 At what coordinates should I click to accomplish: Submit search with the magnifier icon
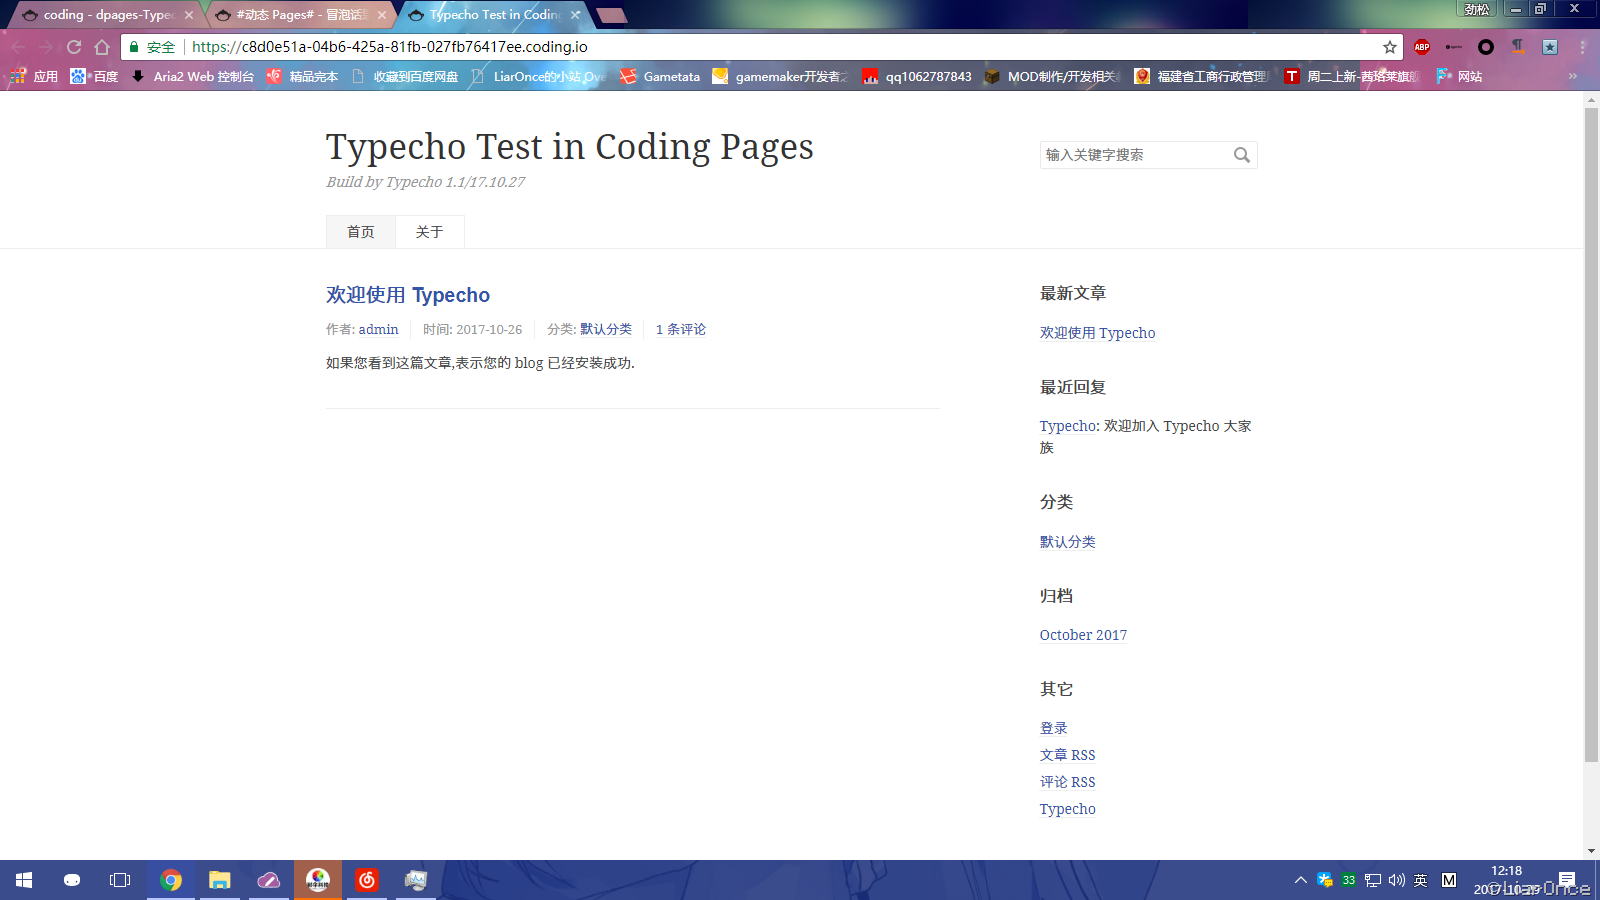[x=1242, y=155]
